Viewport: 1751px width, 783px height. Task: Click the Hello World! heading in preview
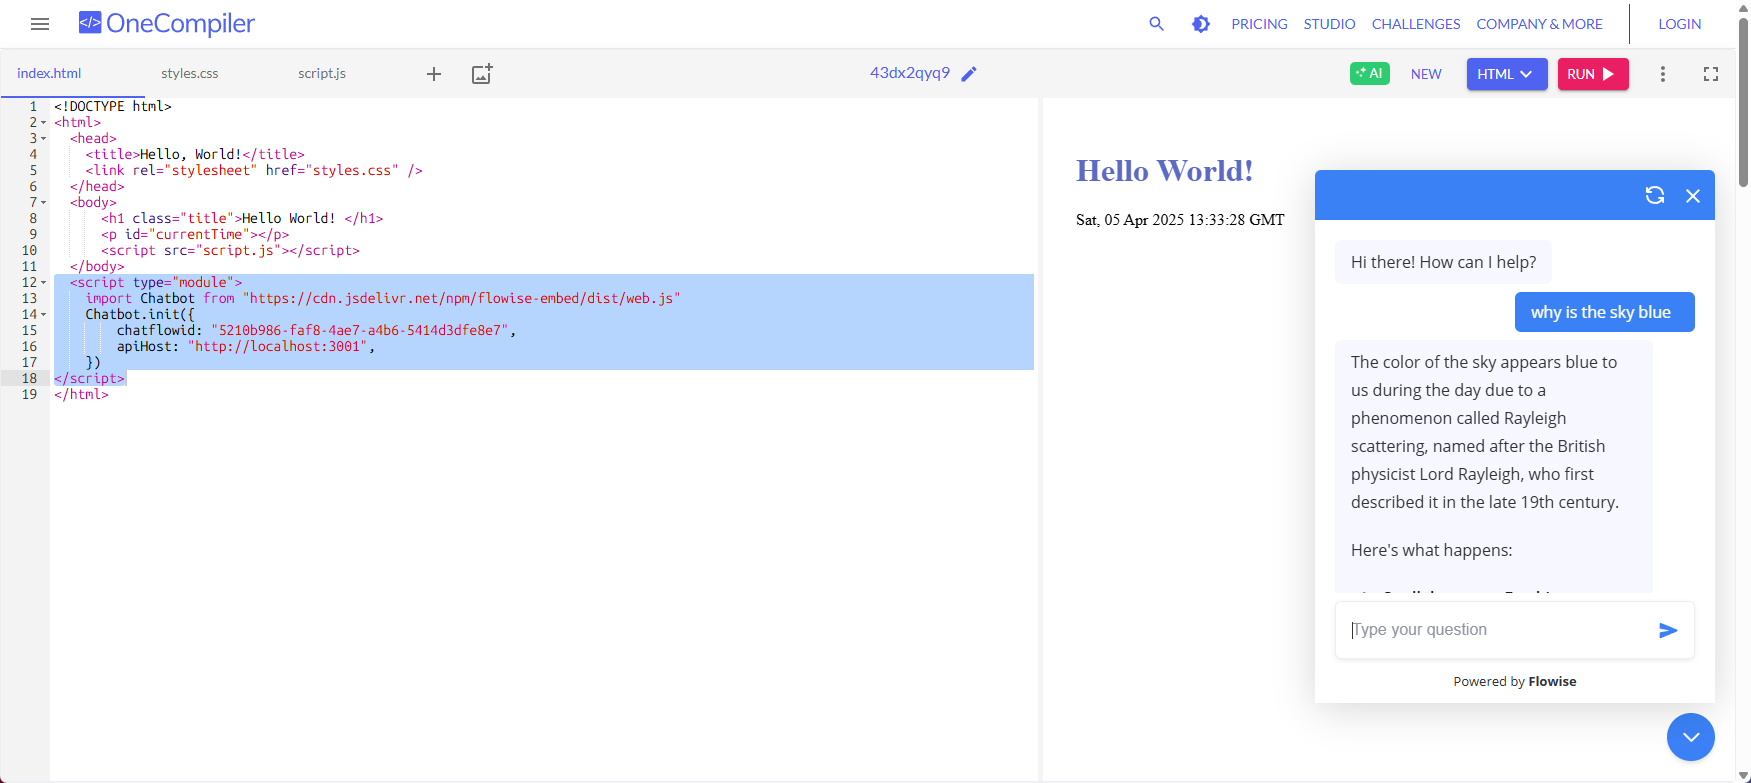coord(1164,171)
